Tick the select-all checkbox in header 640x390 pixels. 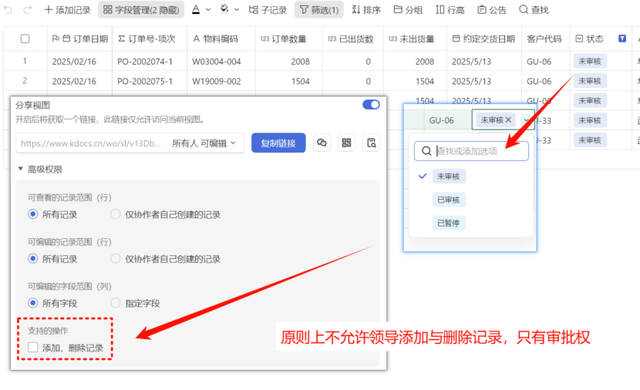[25, 39]
